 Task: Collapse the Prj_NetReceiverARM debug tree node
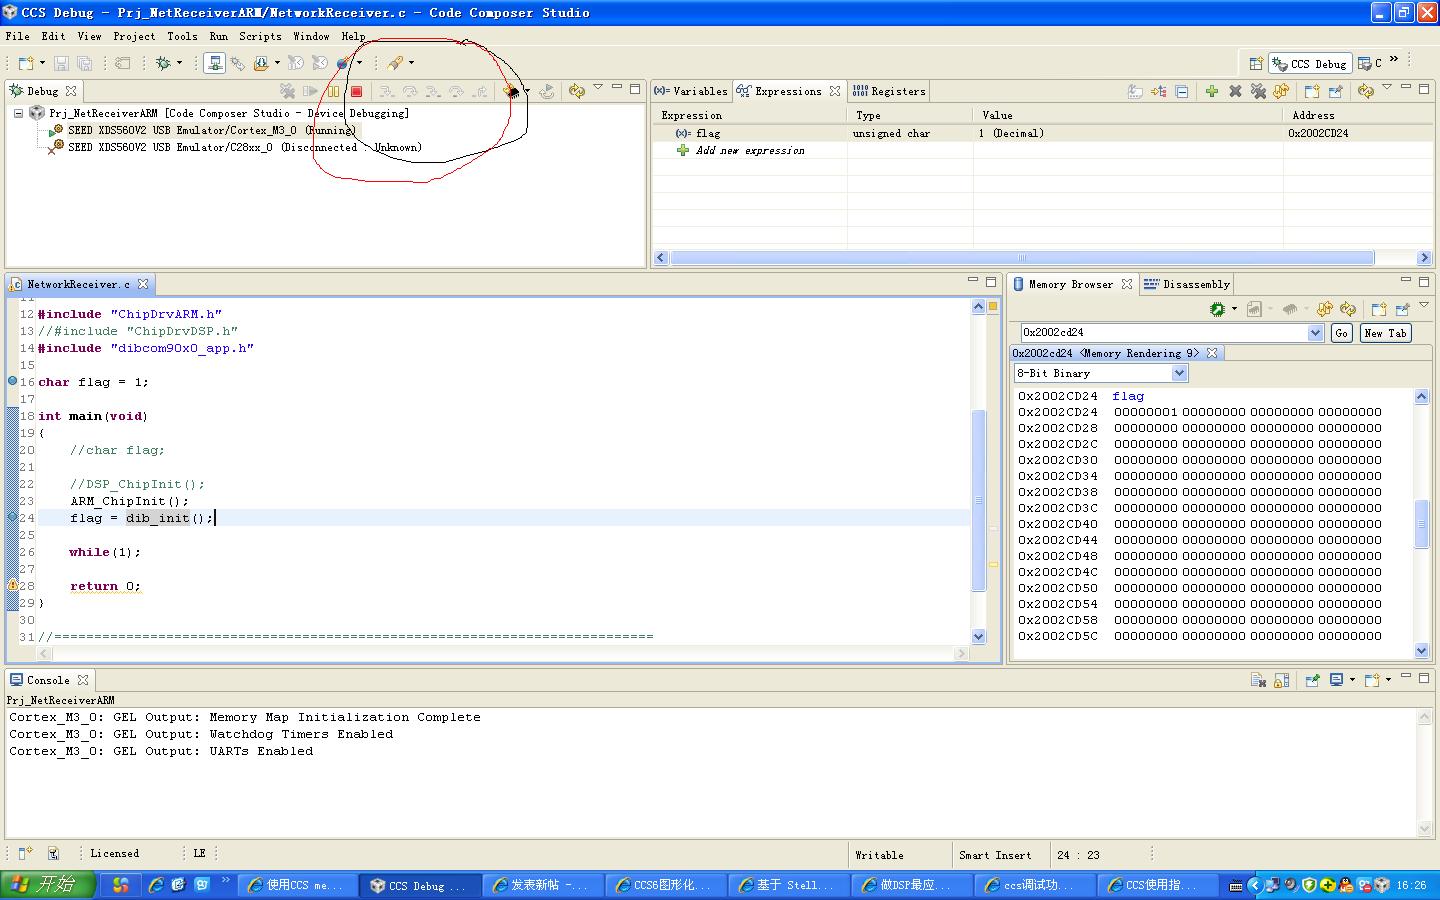click(x=18, y=113)
